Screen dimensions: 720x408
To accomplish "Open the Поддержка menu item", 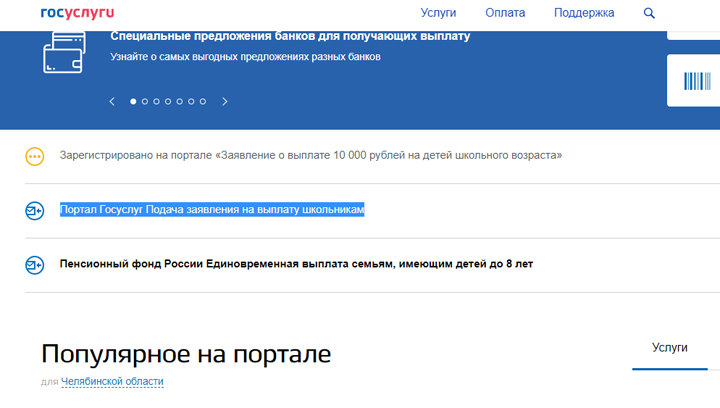I will 584,13.
